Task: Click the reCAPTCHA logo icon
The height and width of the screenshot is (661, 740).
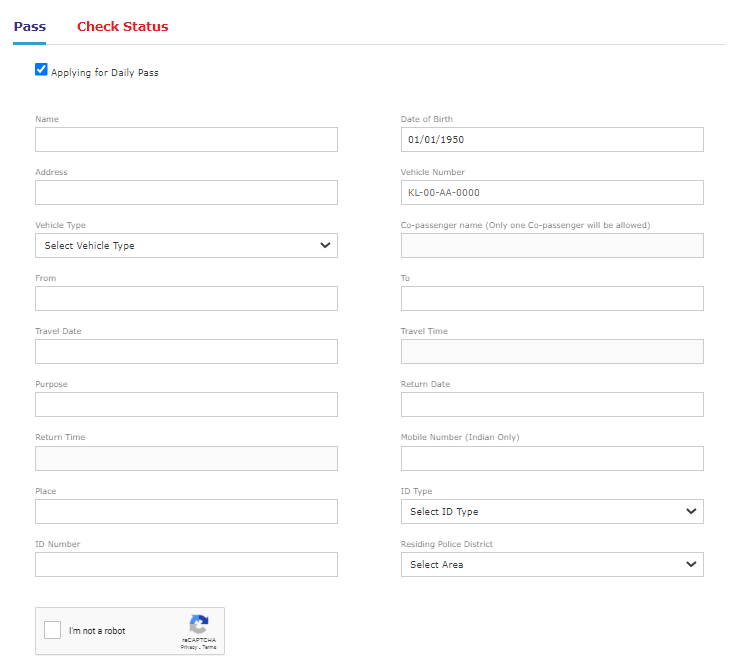Action: (x=198, y=624)
